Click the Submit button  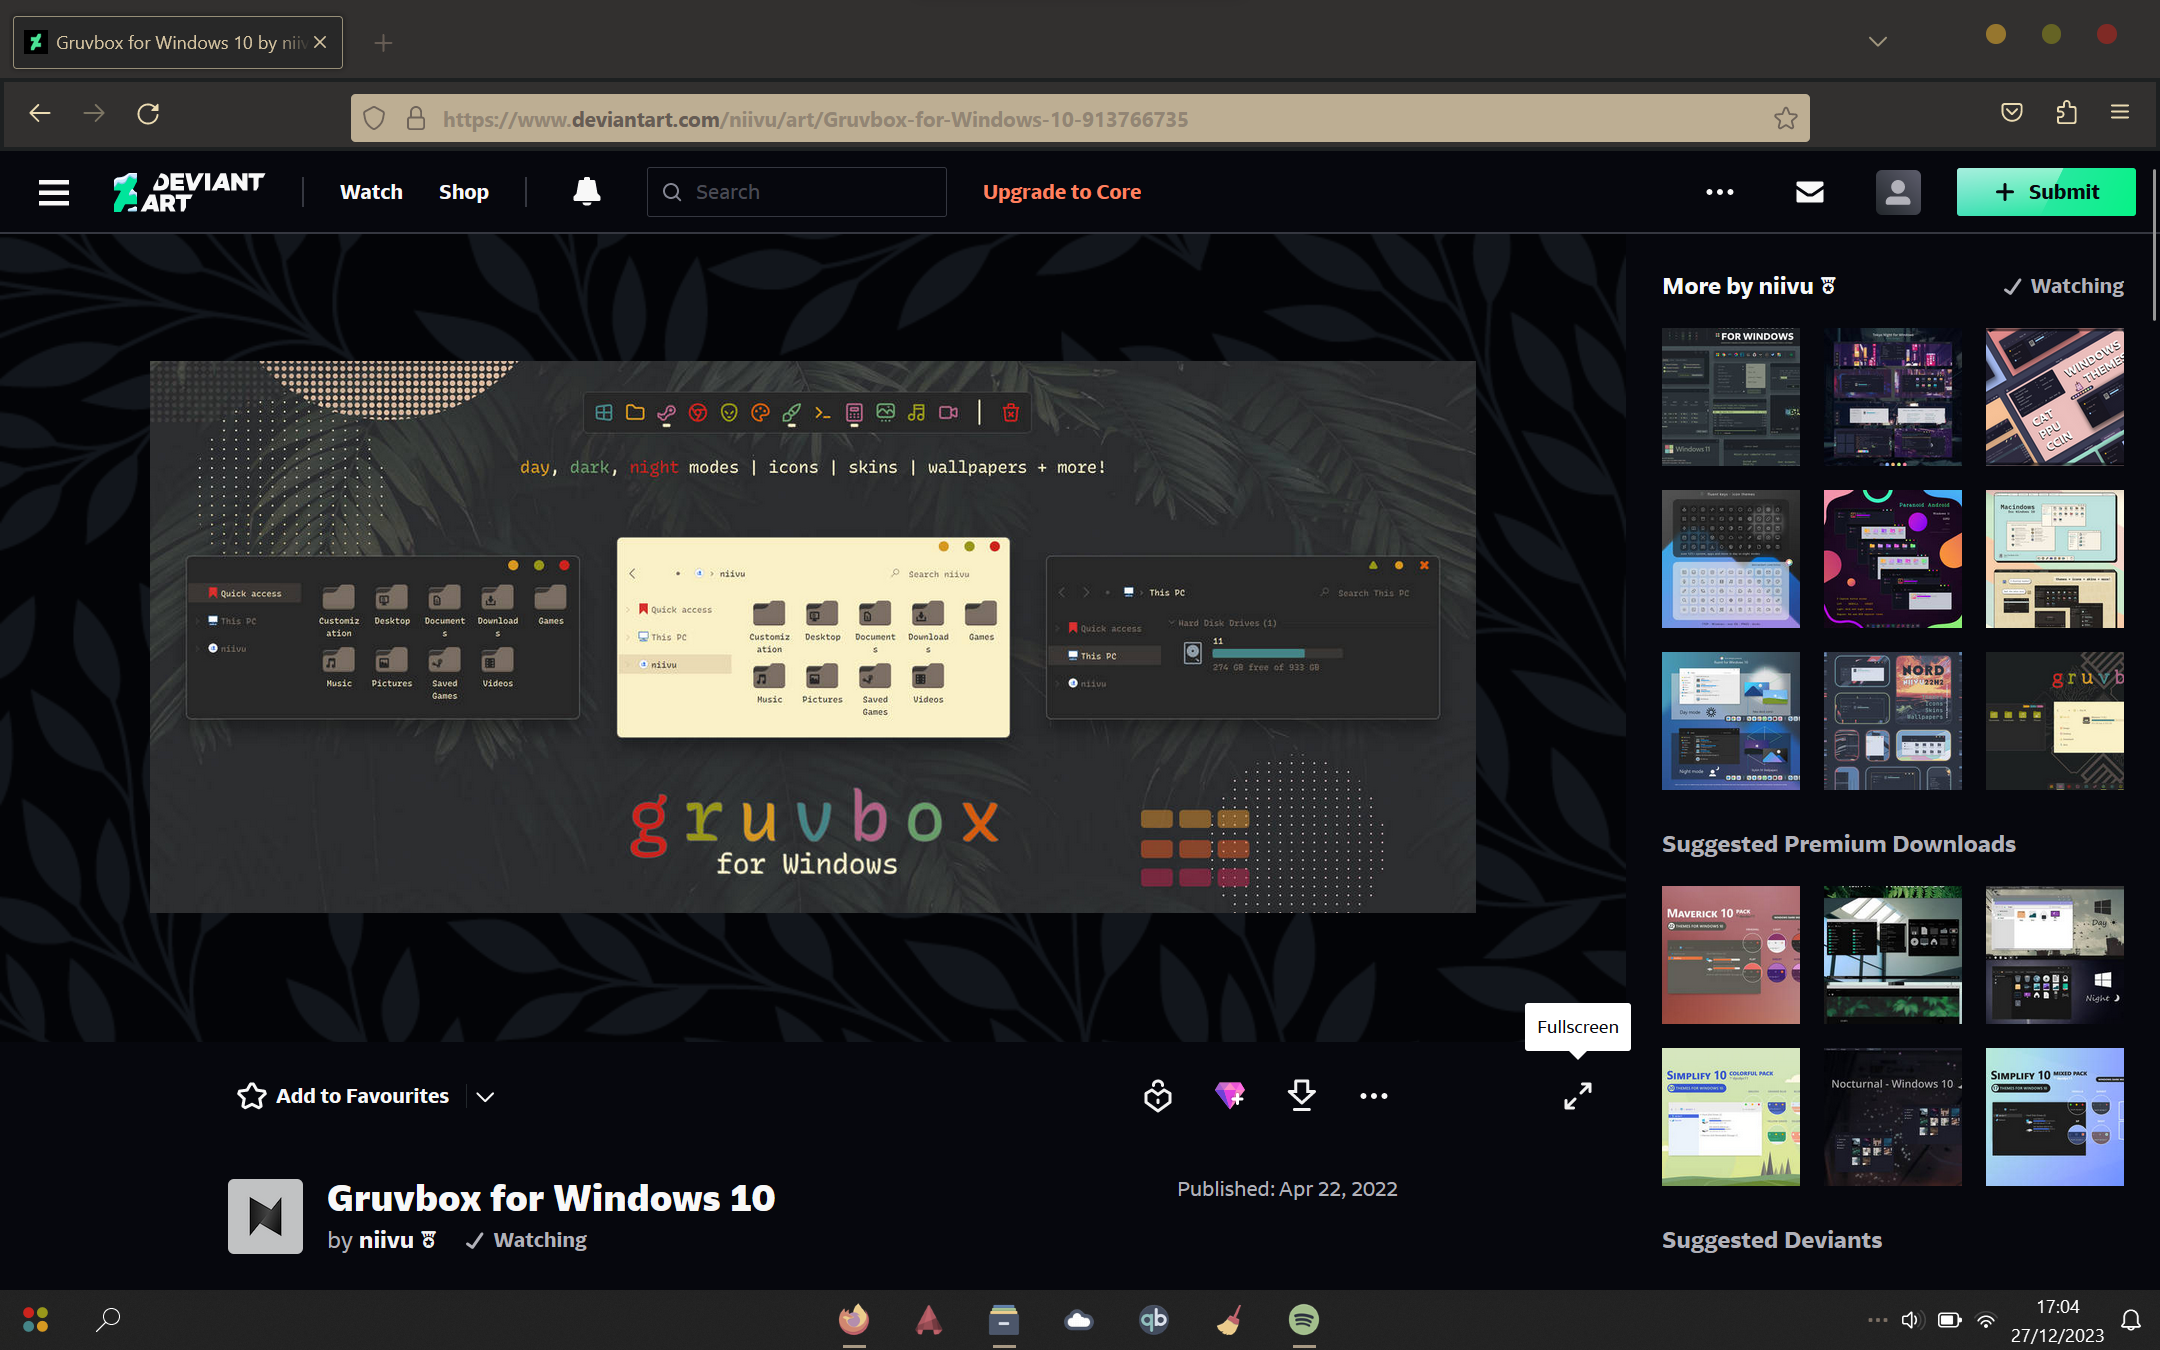pyautogui.click(x=2046, y=191)
